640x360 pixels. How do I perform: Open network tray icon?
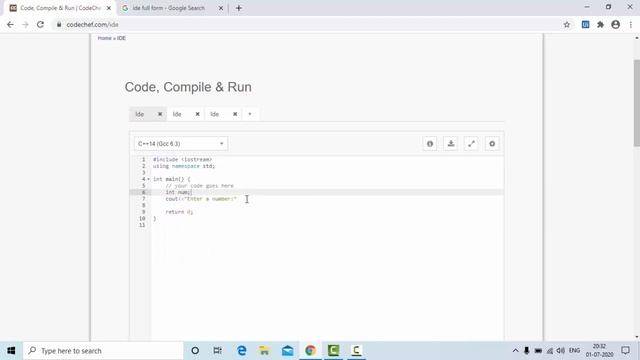[x=549, y=351]
